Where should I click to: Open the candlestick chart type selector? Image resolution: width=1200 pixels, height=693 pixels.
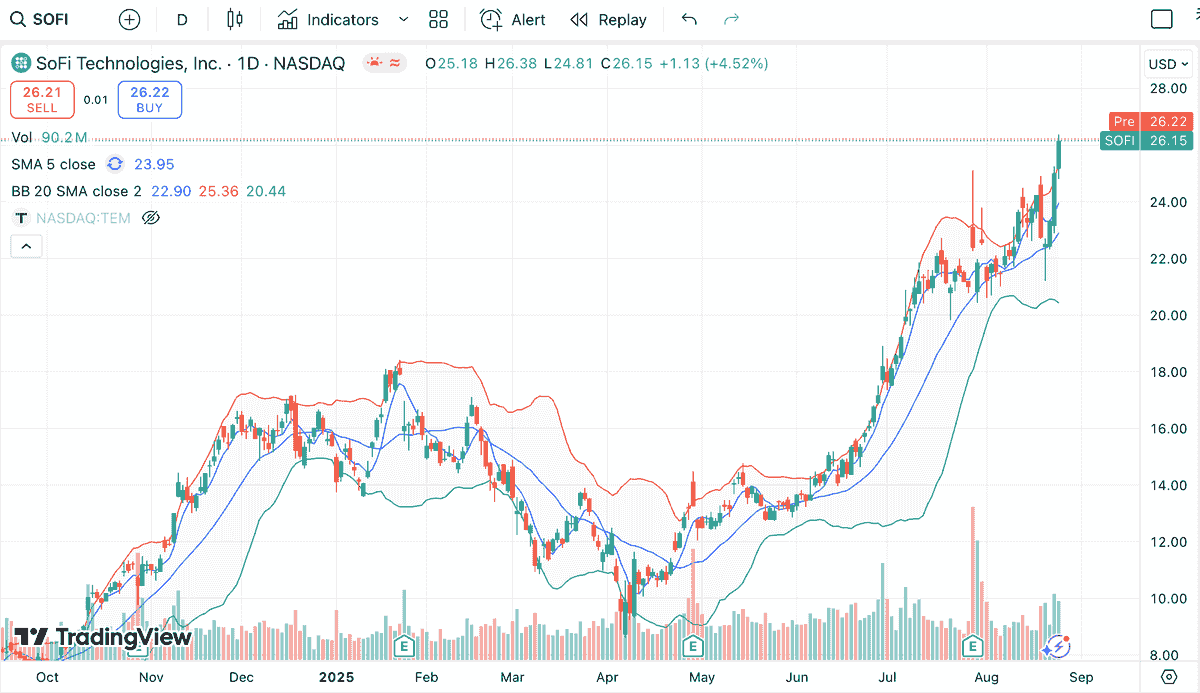pos(235,19)
